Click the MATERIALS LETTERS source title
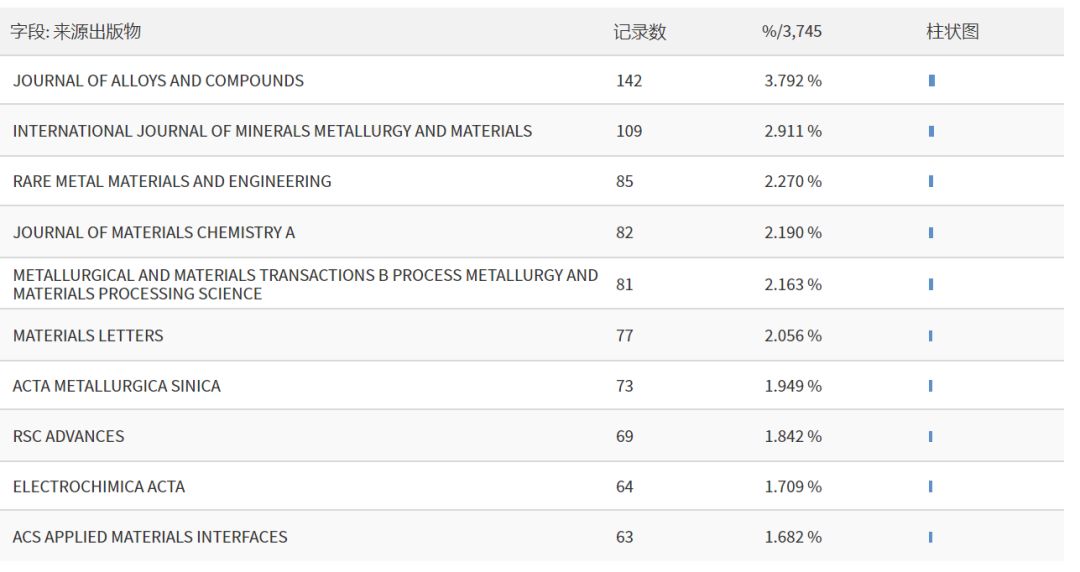Viewport: 1080px width, 572px height. [x=88, y=336]
